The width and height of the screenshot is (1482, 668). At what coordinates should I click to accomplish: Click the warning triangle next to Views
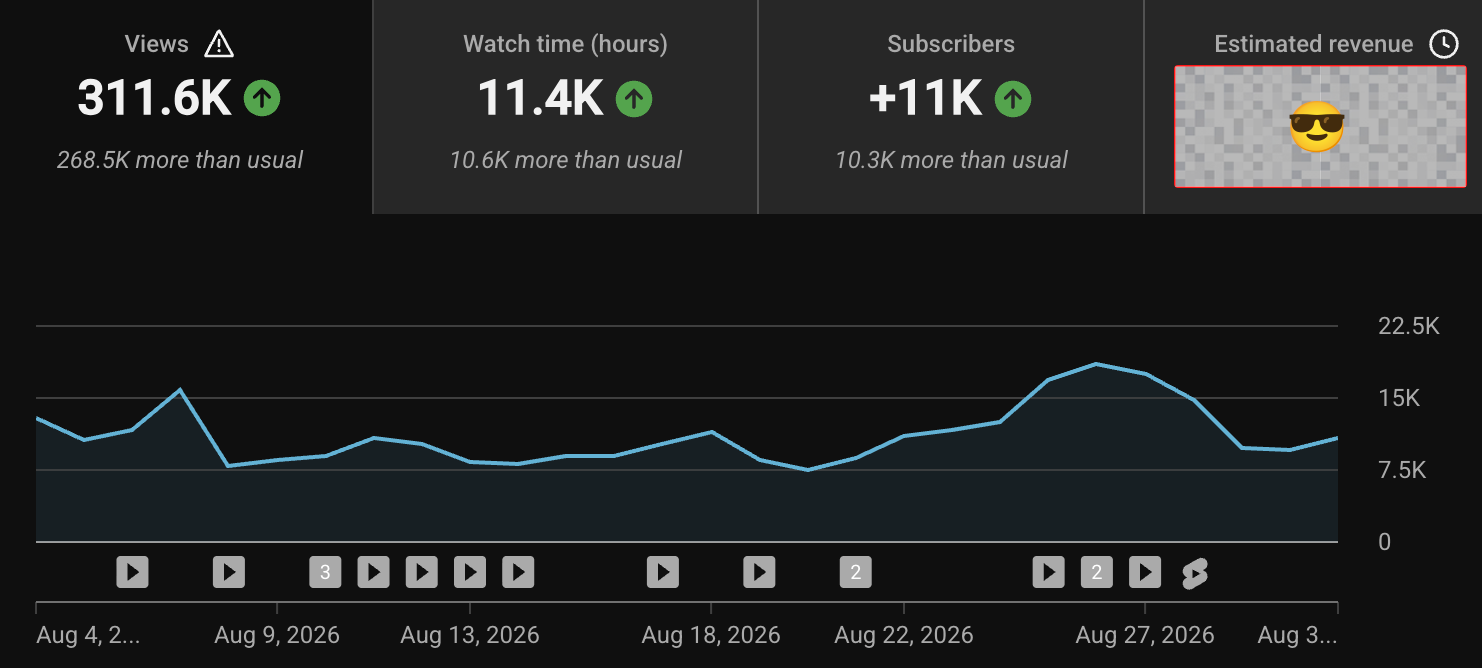click(218, 44)
